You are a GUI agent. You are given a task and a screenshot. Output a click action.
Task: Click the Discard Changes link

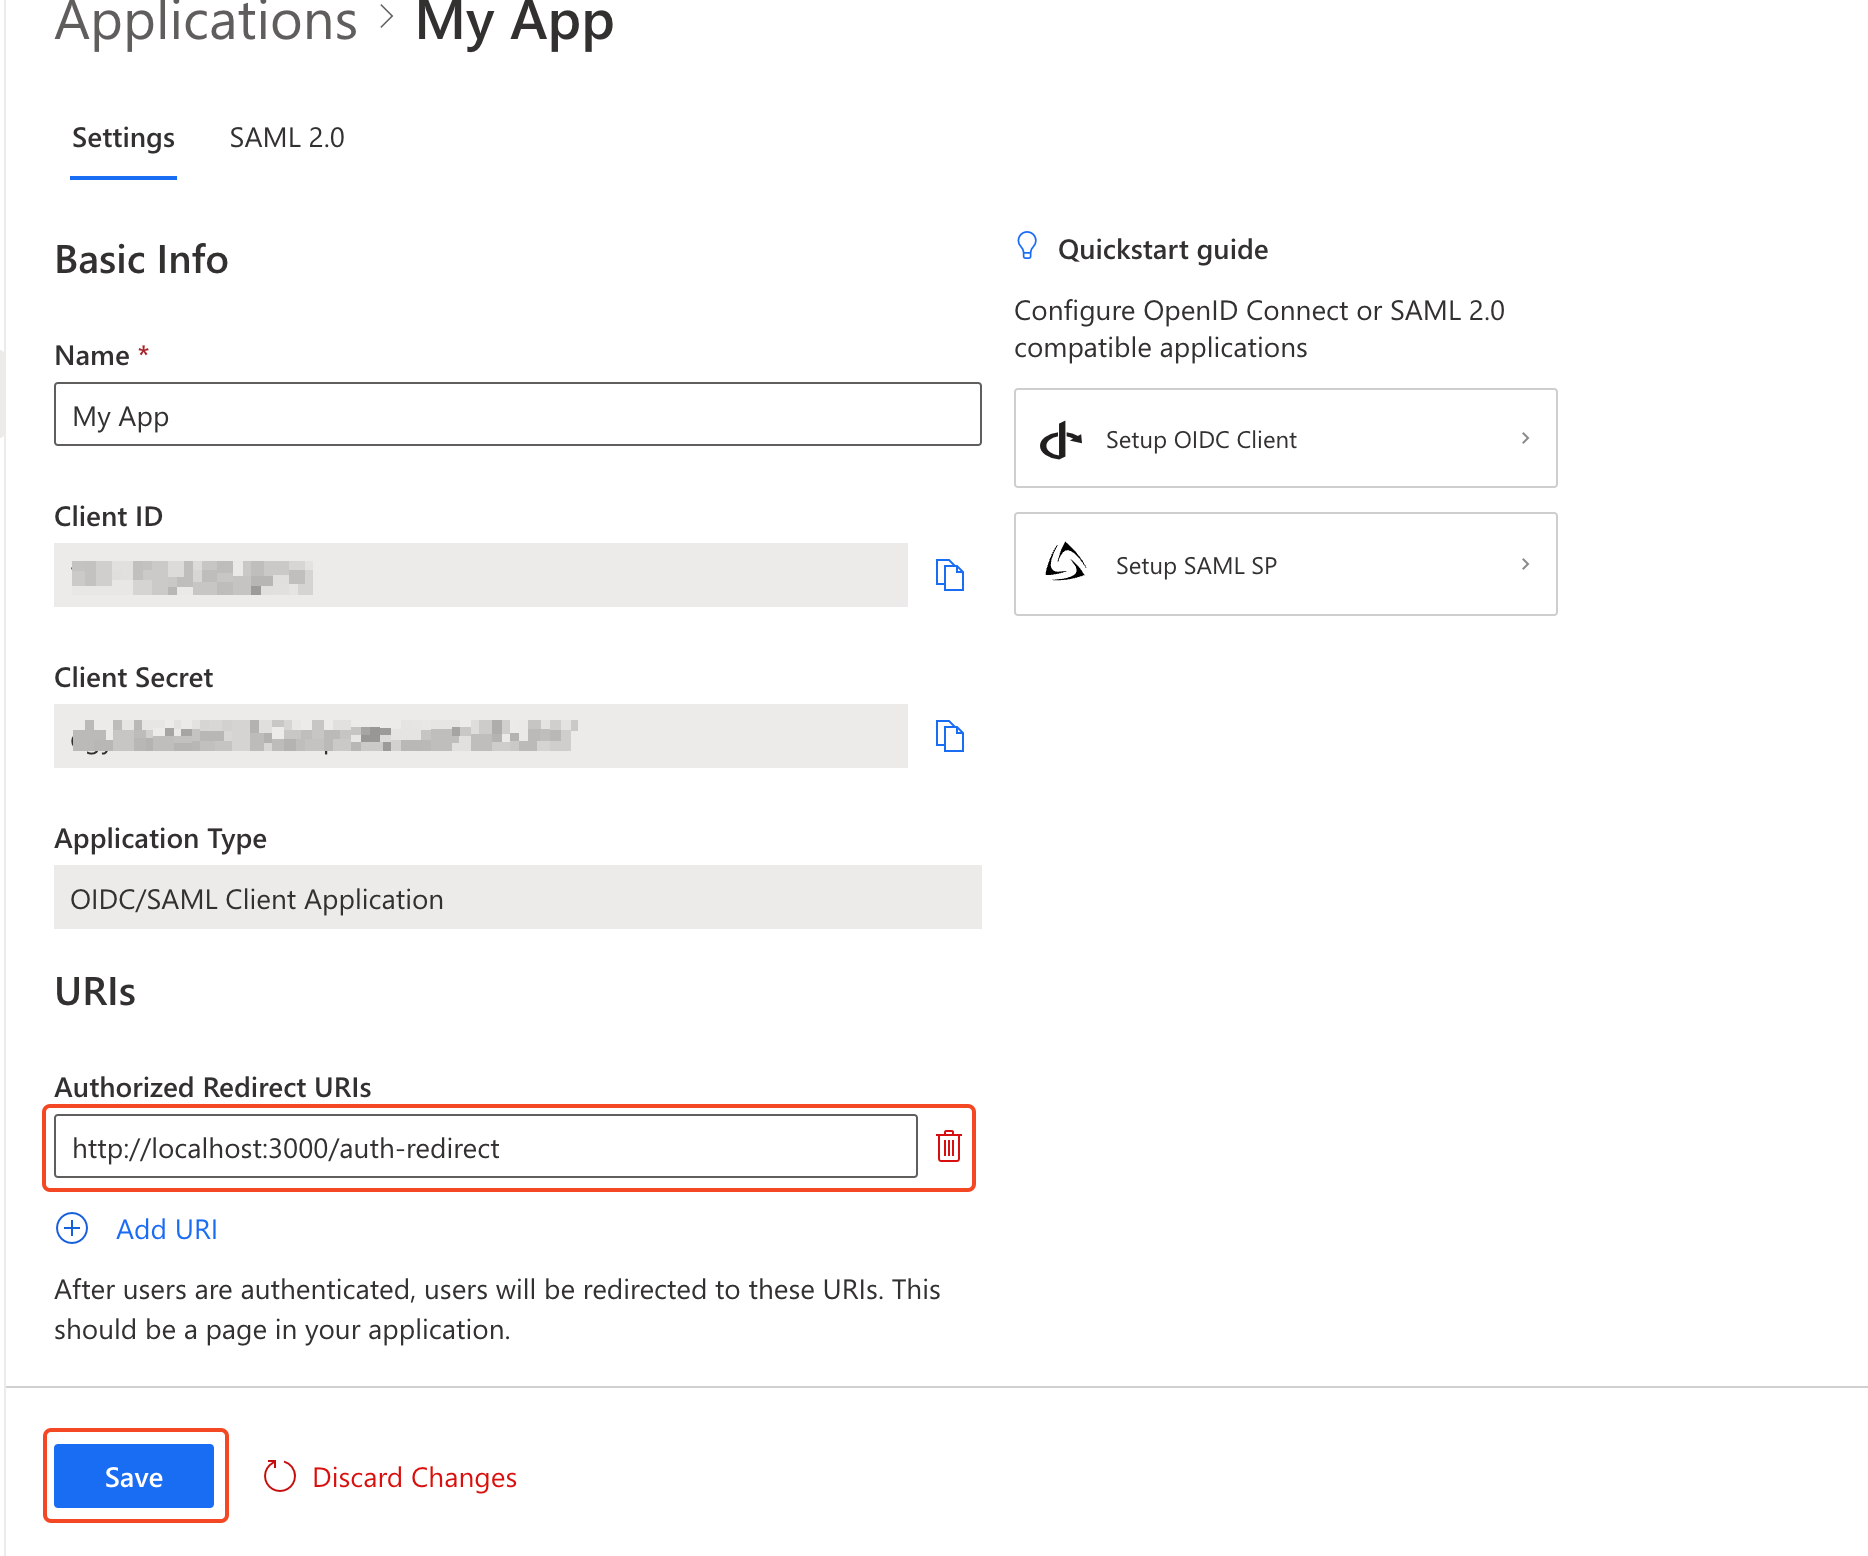[414, 1477]
